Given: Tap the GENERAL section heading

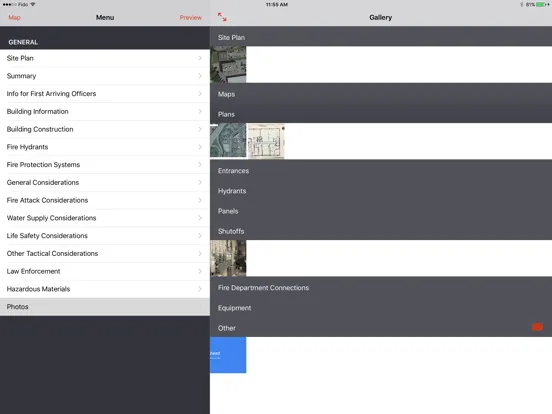Looking at the screenshot, I should [23, 42].
